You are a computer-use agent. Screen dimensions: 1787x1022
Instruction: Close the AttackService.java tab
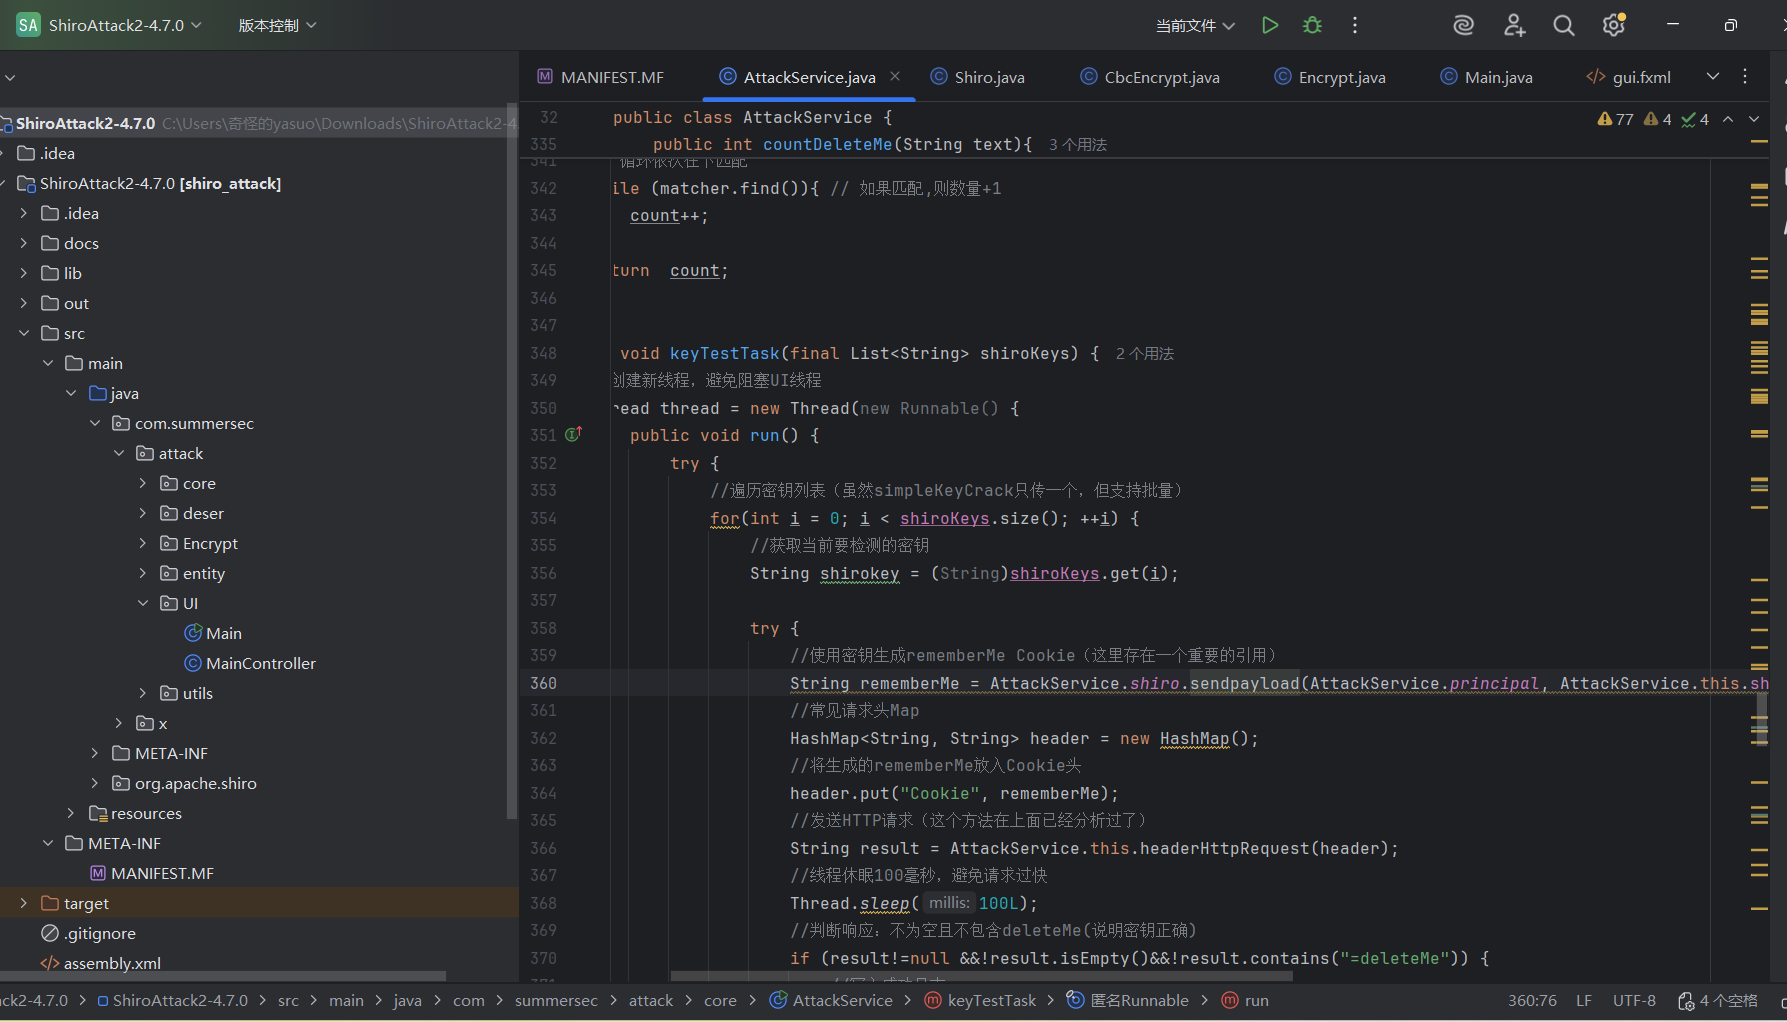pos(895,76)
